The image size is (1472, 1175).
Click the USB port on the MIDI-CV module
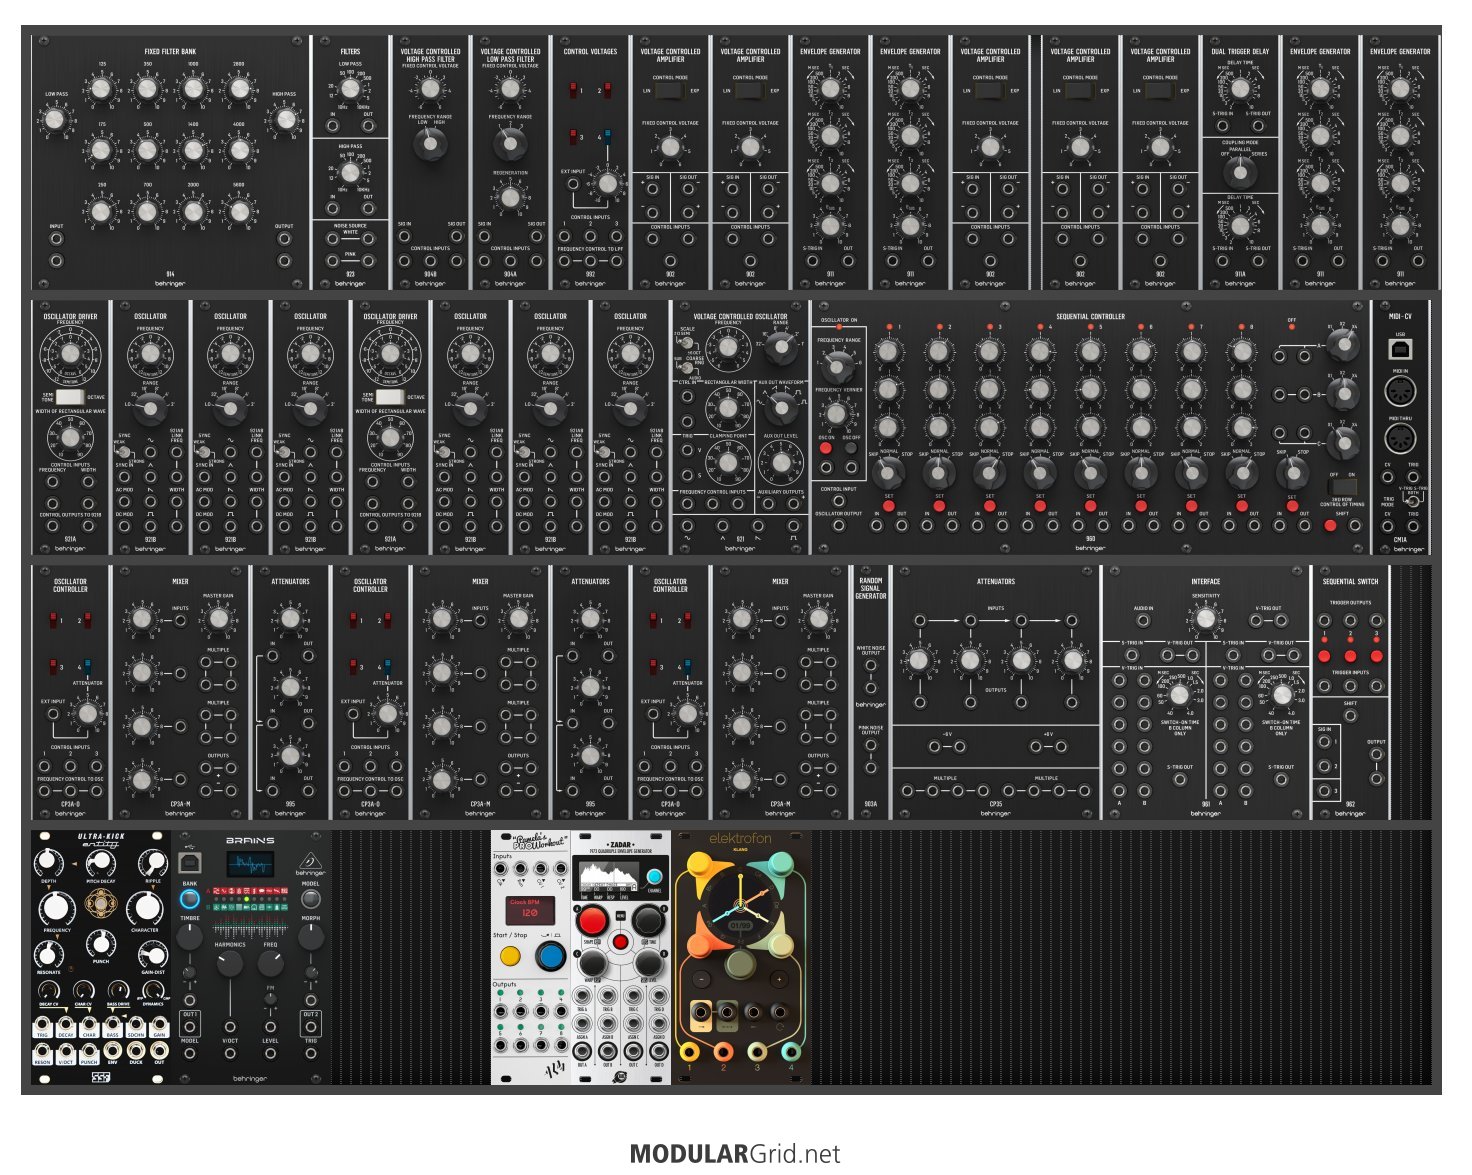[1400, 350]
